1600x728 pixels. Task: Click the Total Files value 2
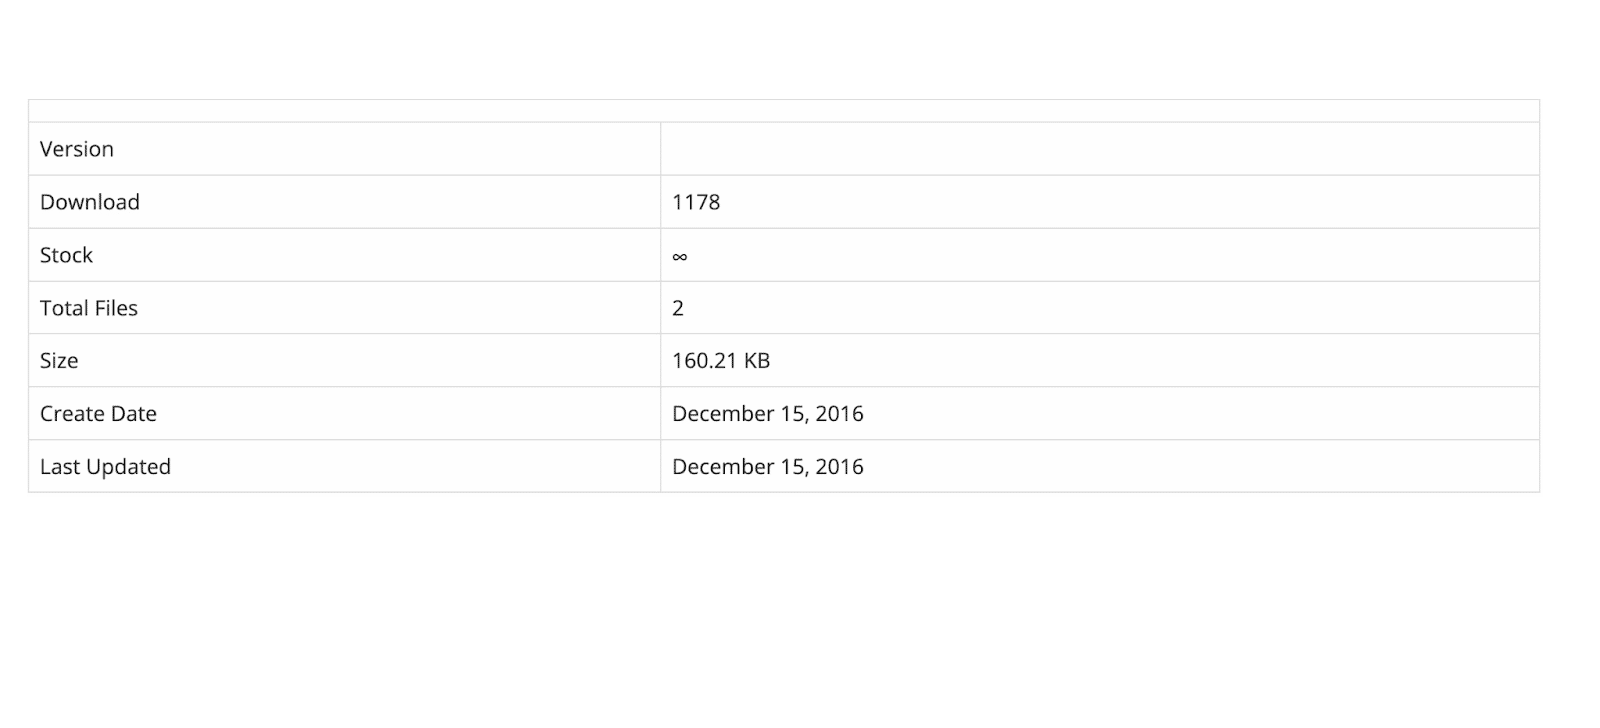coord(678,308)
